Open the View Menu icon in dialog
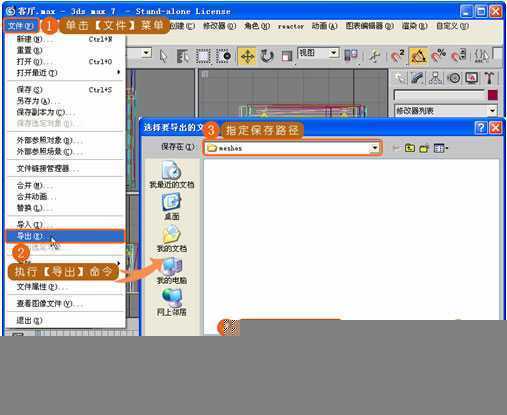The width and height of the screenshot is (507, 415). (x=441, y=148)
